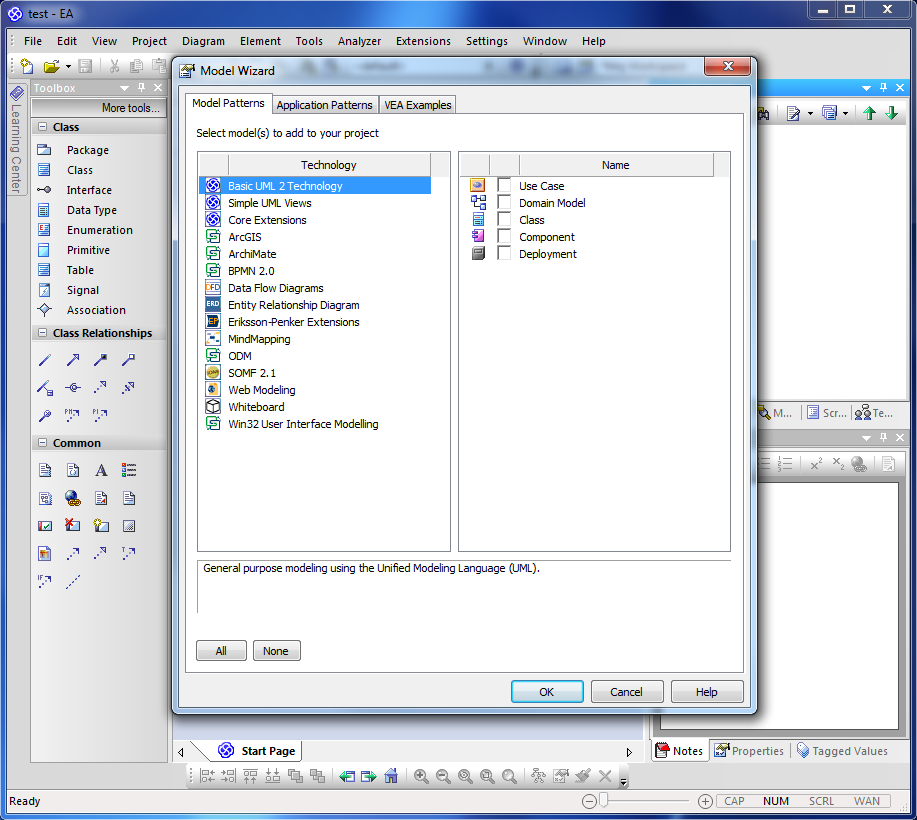The height and width of the screenshot is (820, 917).
Task: Click the zoom plus button in status bar
Action: [x=705, y=801]
